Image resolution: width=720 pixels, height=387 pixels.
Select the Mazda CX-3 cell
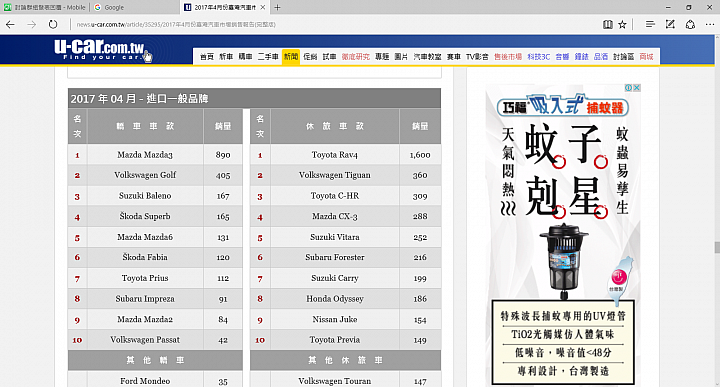click(x=335, y=216)
